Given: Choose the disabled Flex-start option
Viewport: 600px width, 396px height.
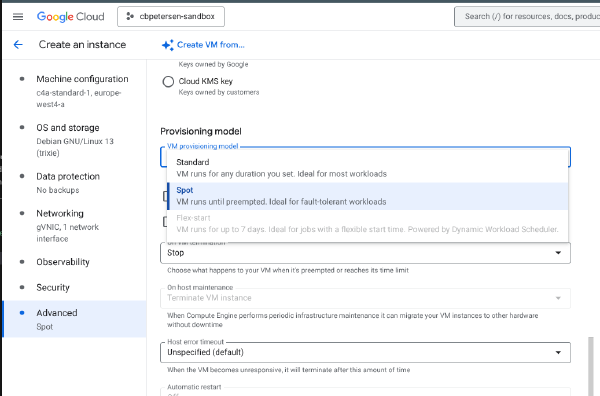Looking at the screenshot, I should 367,223.
